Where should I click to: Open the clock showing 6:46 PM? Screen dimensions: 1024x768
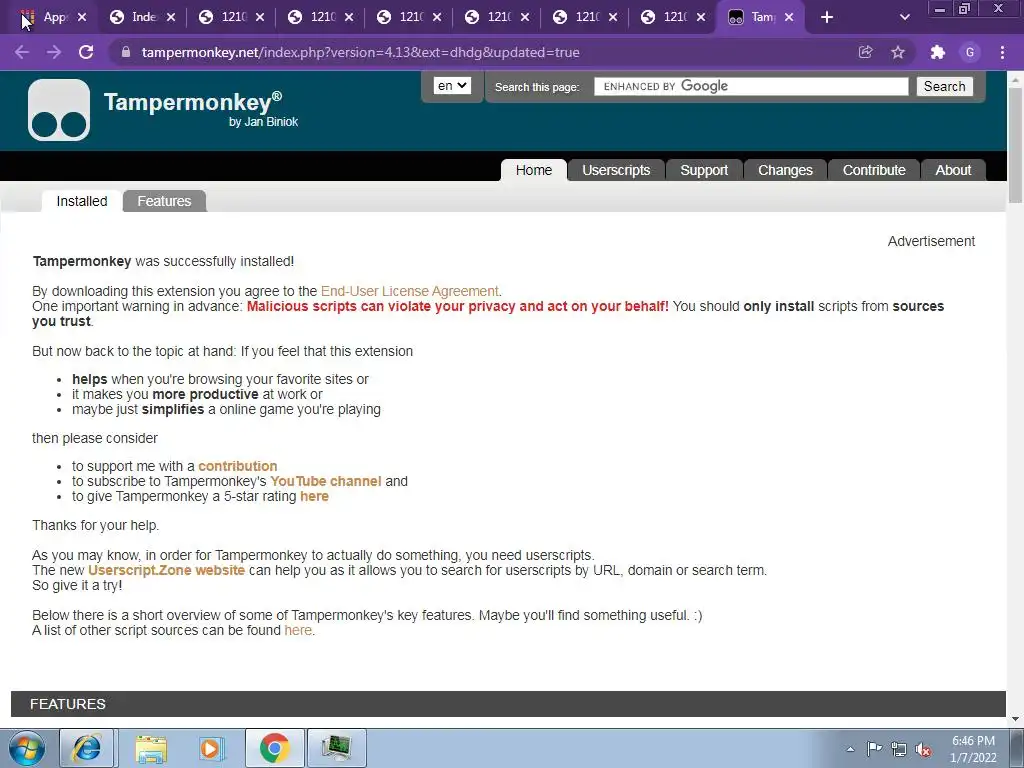(973, 749)
